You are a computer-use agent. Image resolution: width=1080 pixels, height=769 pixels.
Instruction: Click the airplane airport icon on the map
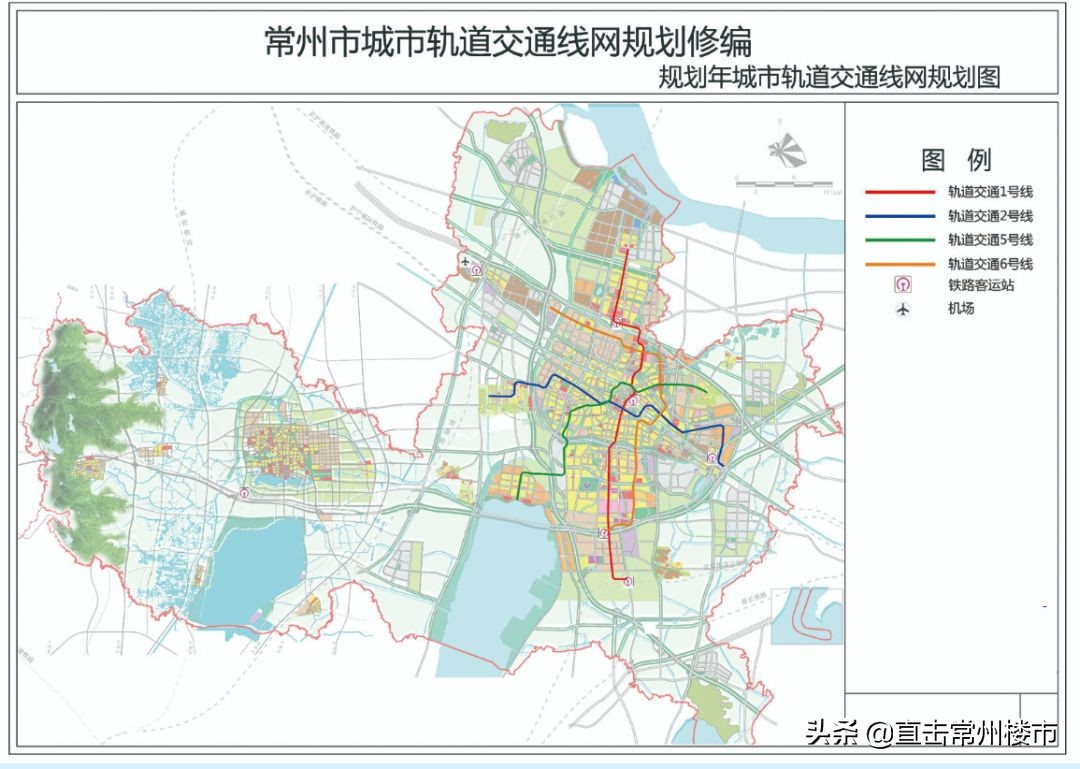point(466,263)
